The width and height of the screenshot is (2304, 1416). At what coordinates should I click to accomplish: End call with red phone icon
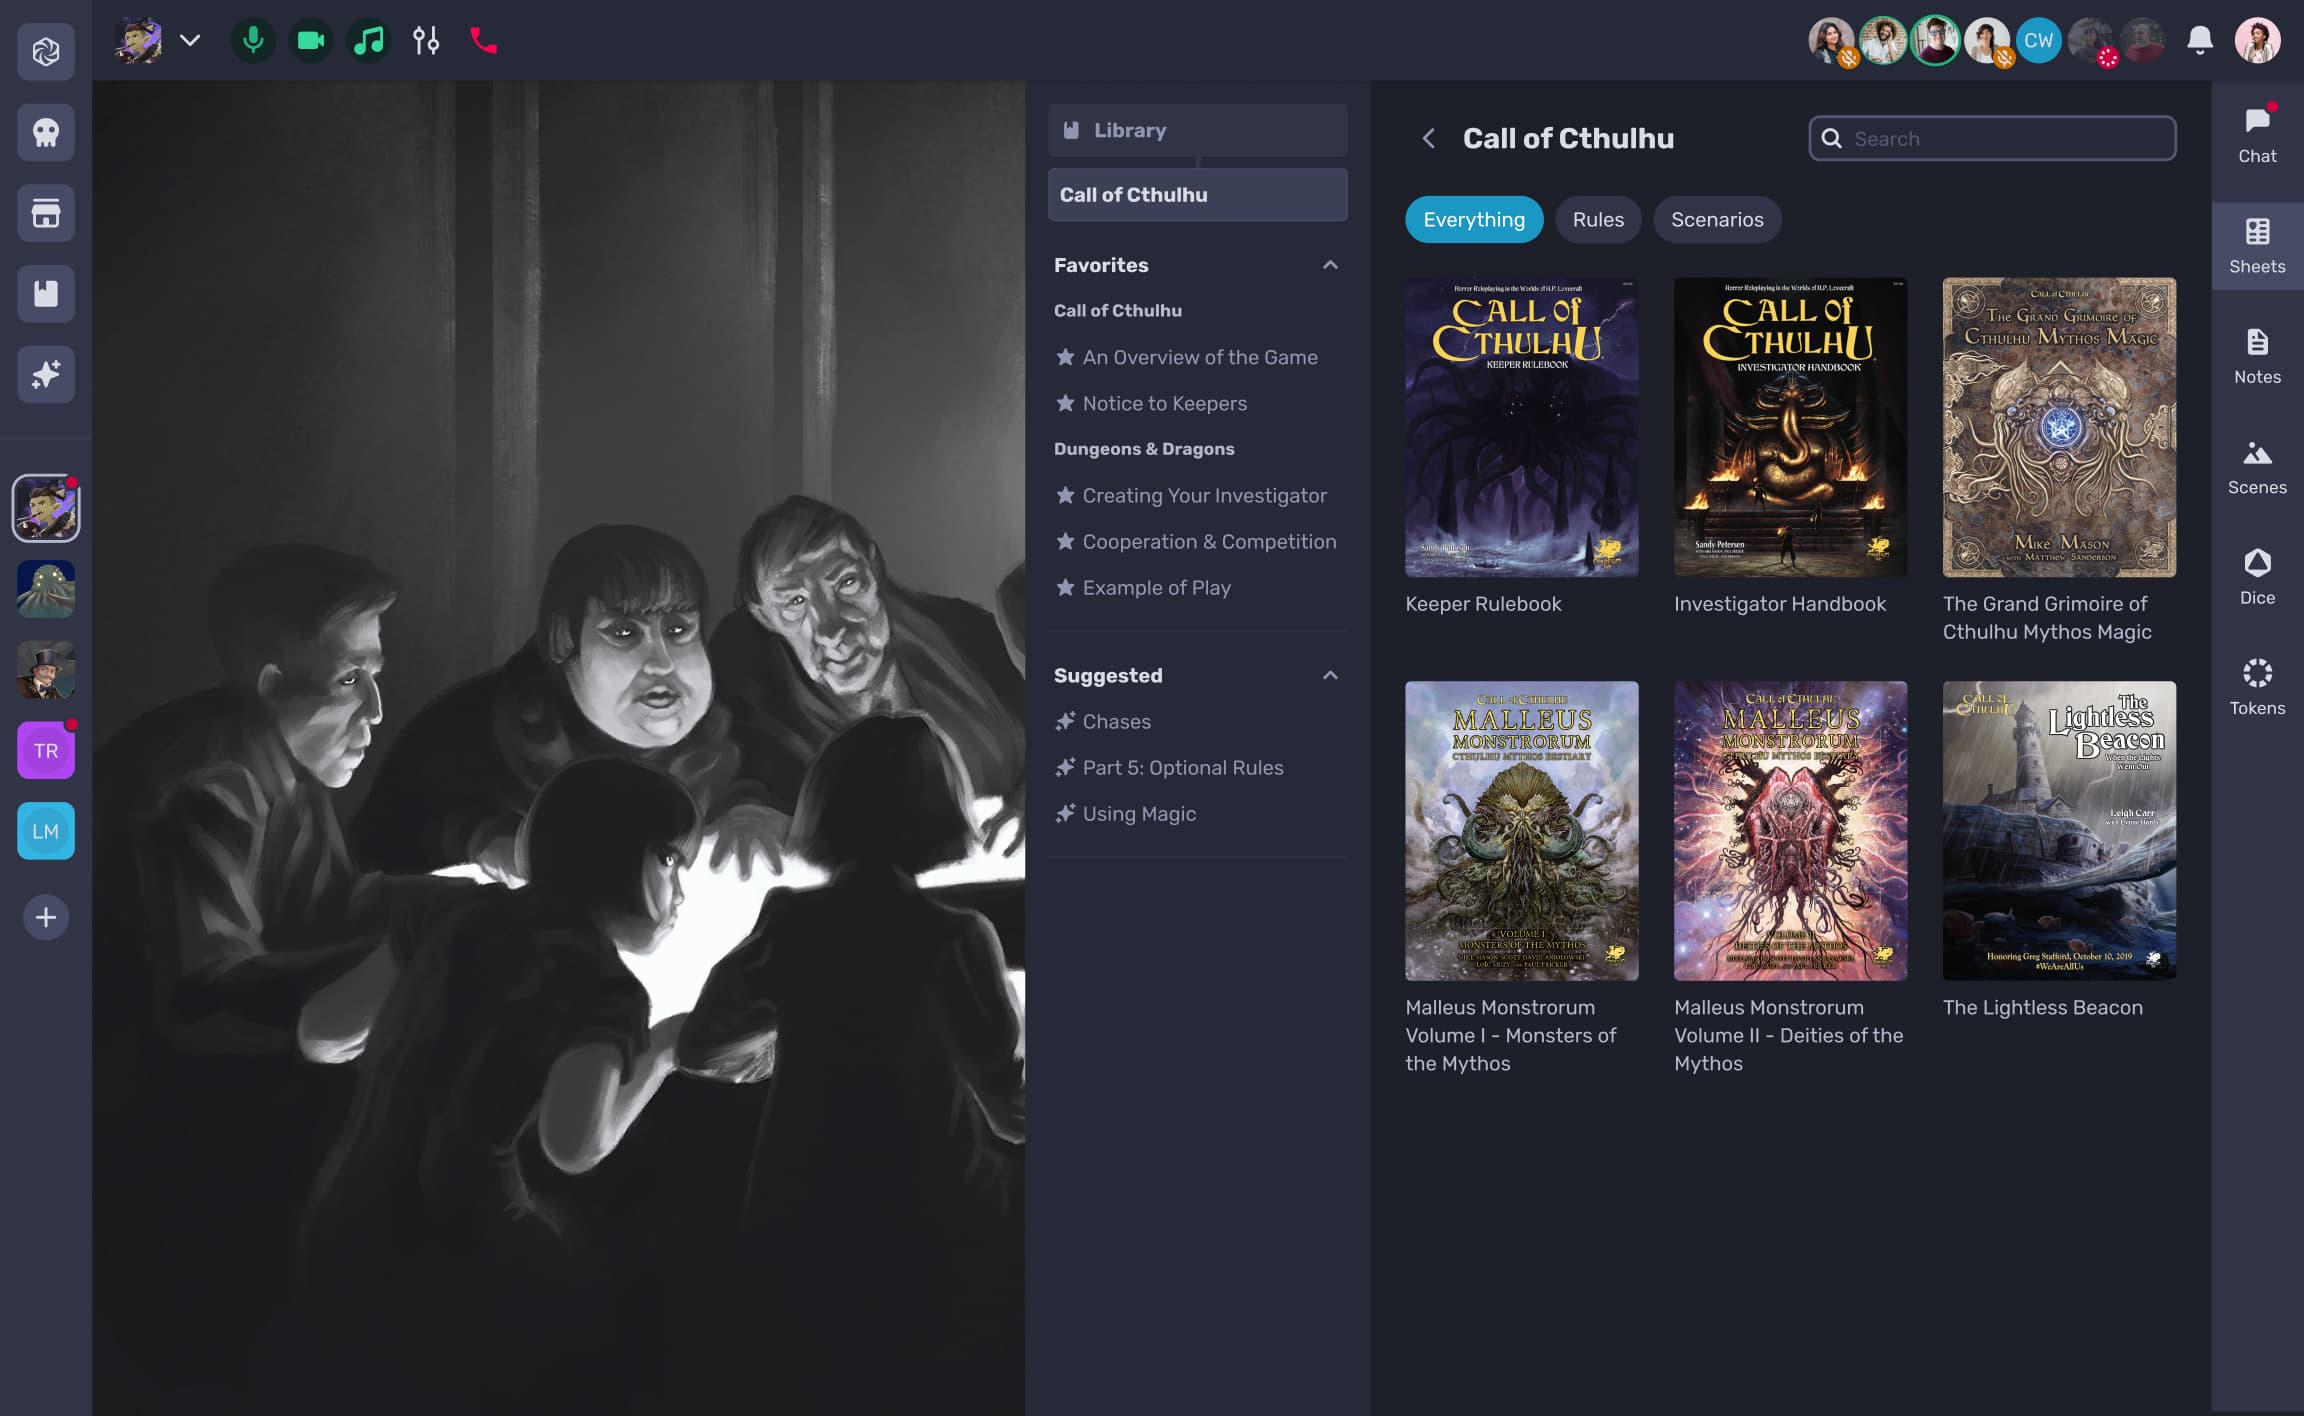[x=484, y=41]
